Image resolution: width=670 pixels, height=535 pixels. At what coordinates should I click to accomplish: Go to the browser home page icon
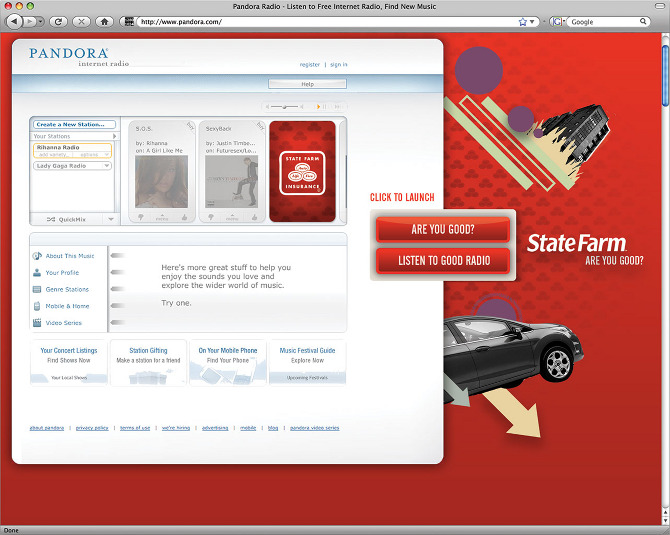pyautogui.click(x=104, y=21)
